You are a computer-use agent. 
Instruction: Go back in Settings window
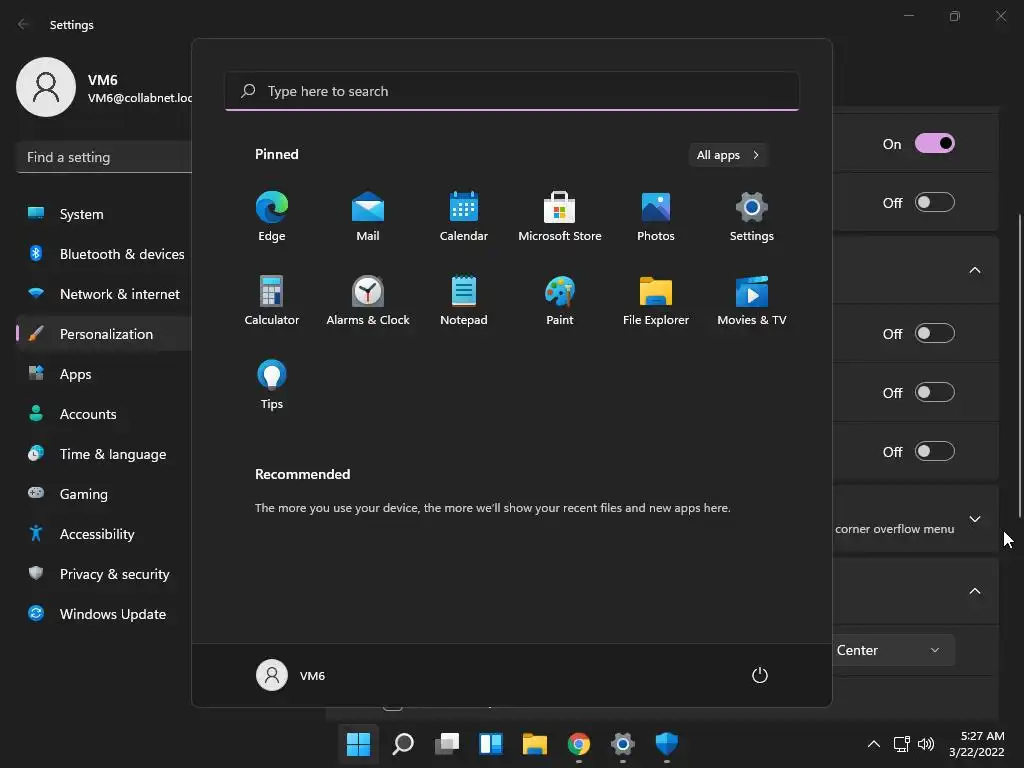(x=23, y=24)
